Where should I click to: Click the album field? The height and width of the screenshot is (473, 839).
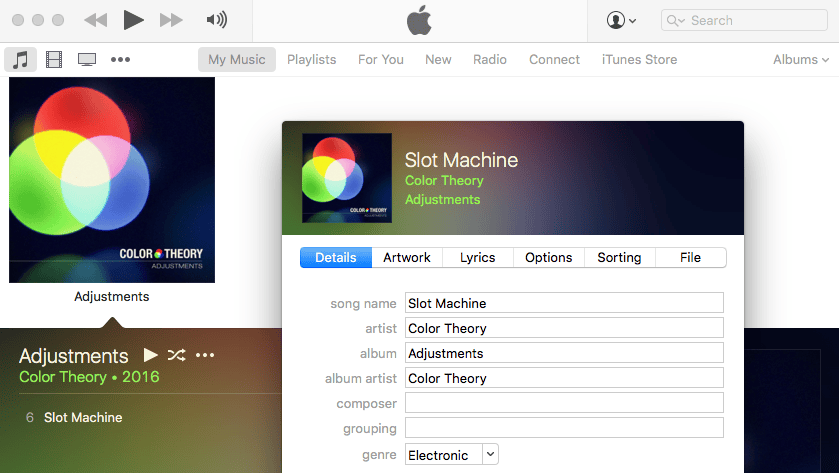(x=564, y=353)
